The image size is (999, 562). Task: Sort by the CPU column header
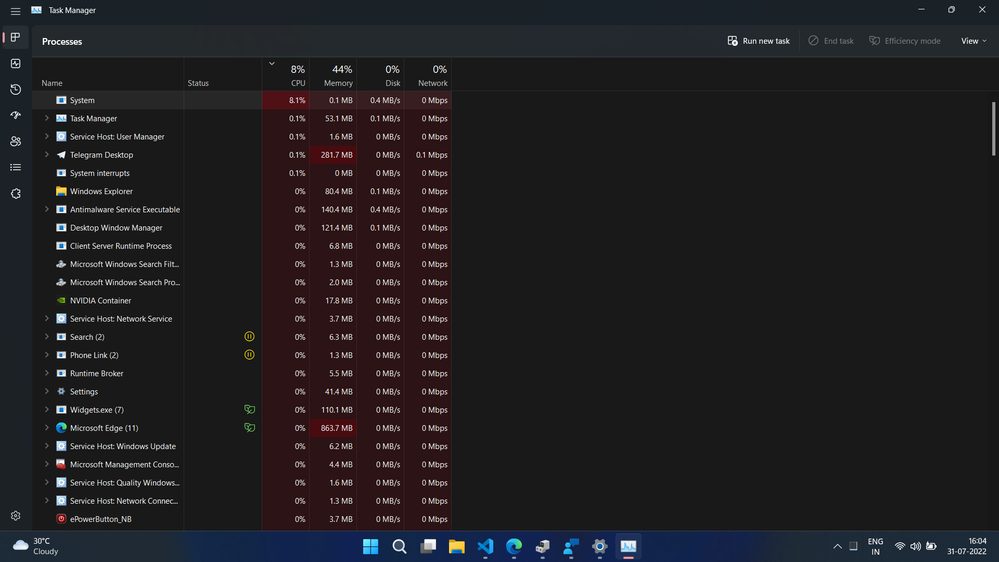[x=285, y=75]
